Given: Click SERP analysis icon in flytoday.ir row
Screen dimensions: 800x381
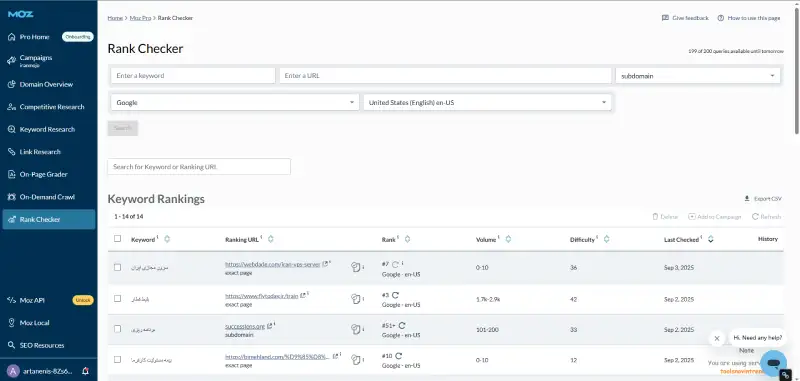Looking at the screenshot, I should (356, 298).
